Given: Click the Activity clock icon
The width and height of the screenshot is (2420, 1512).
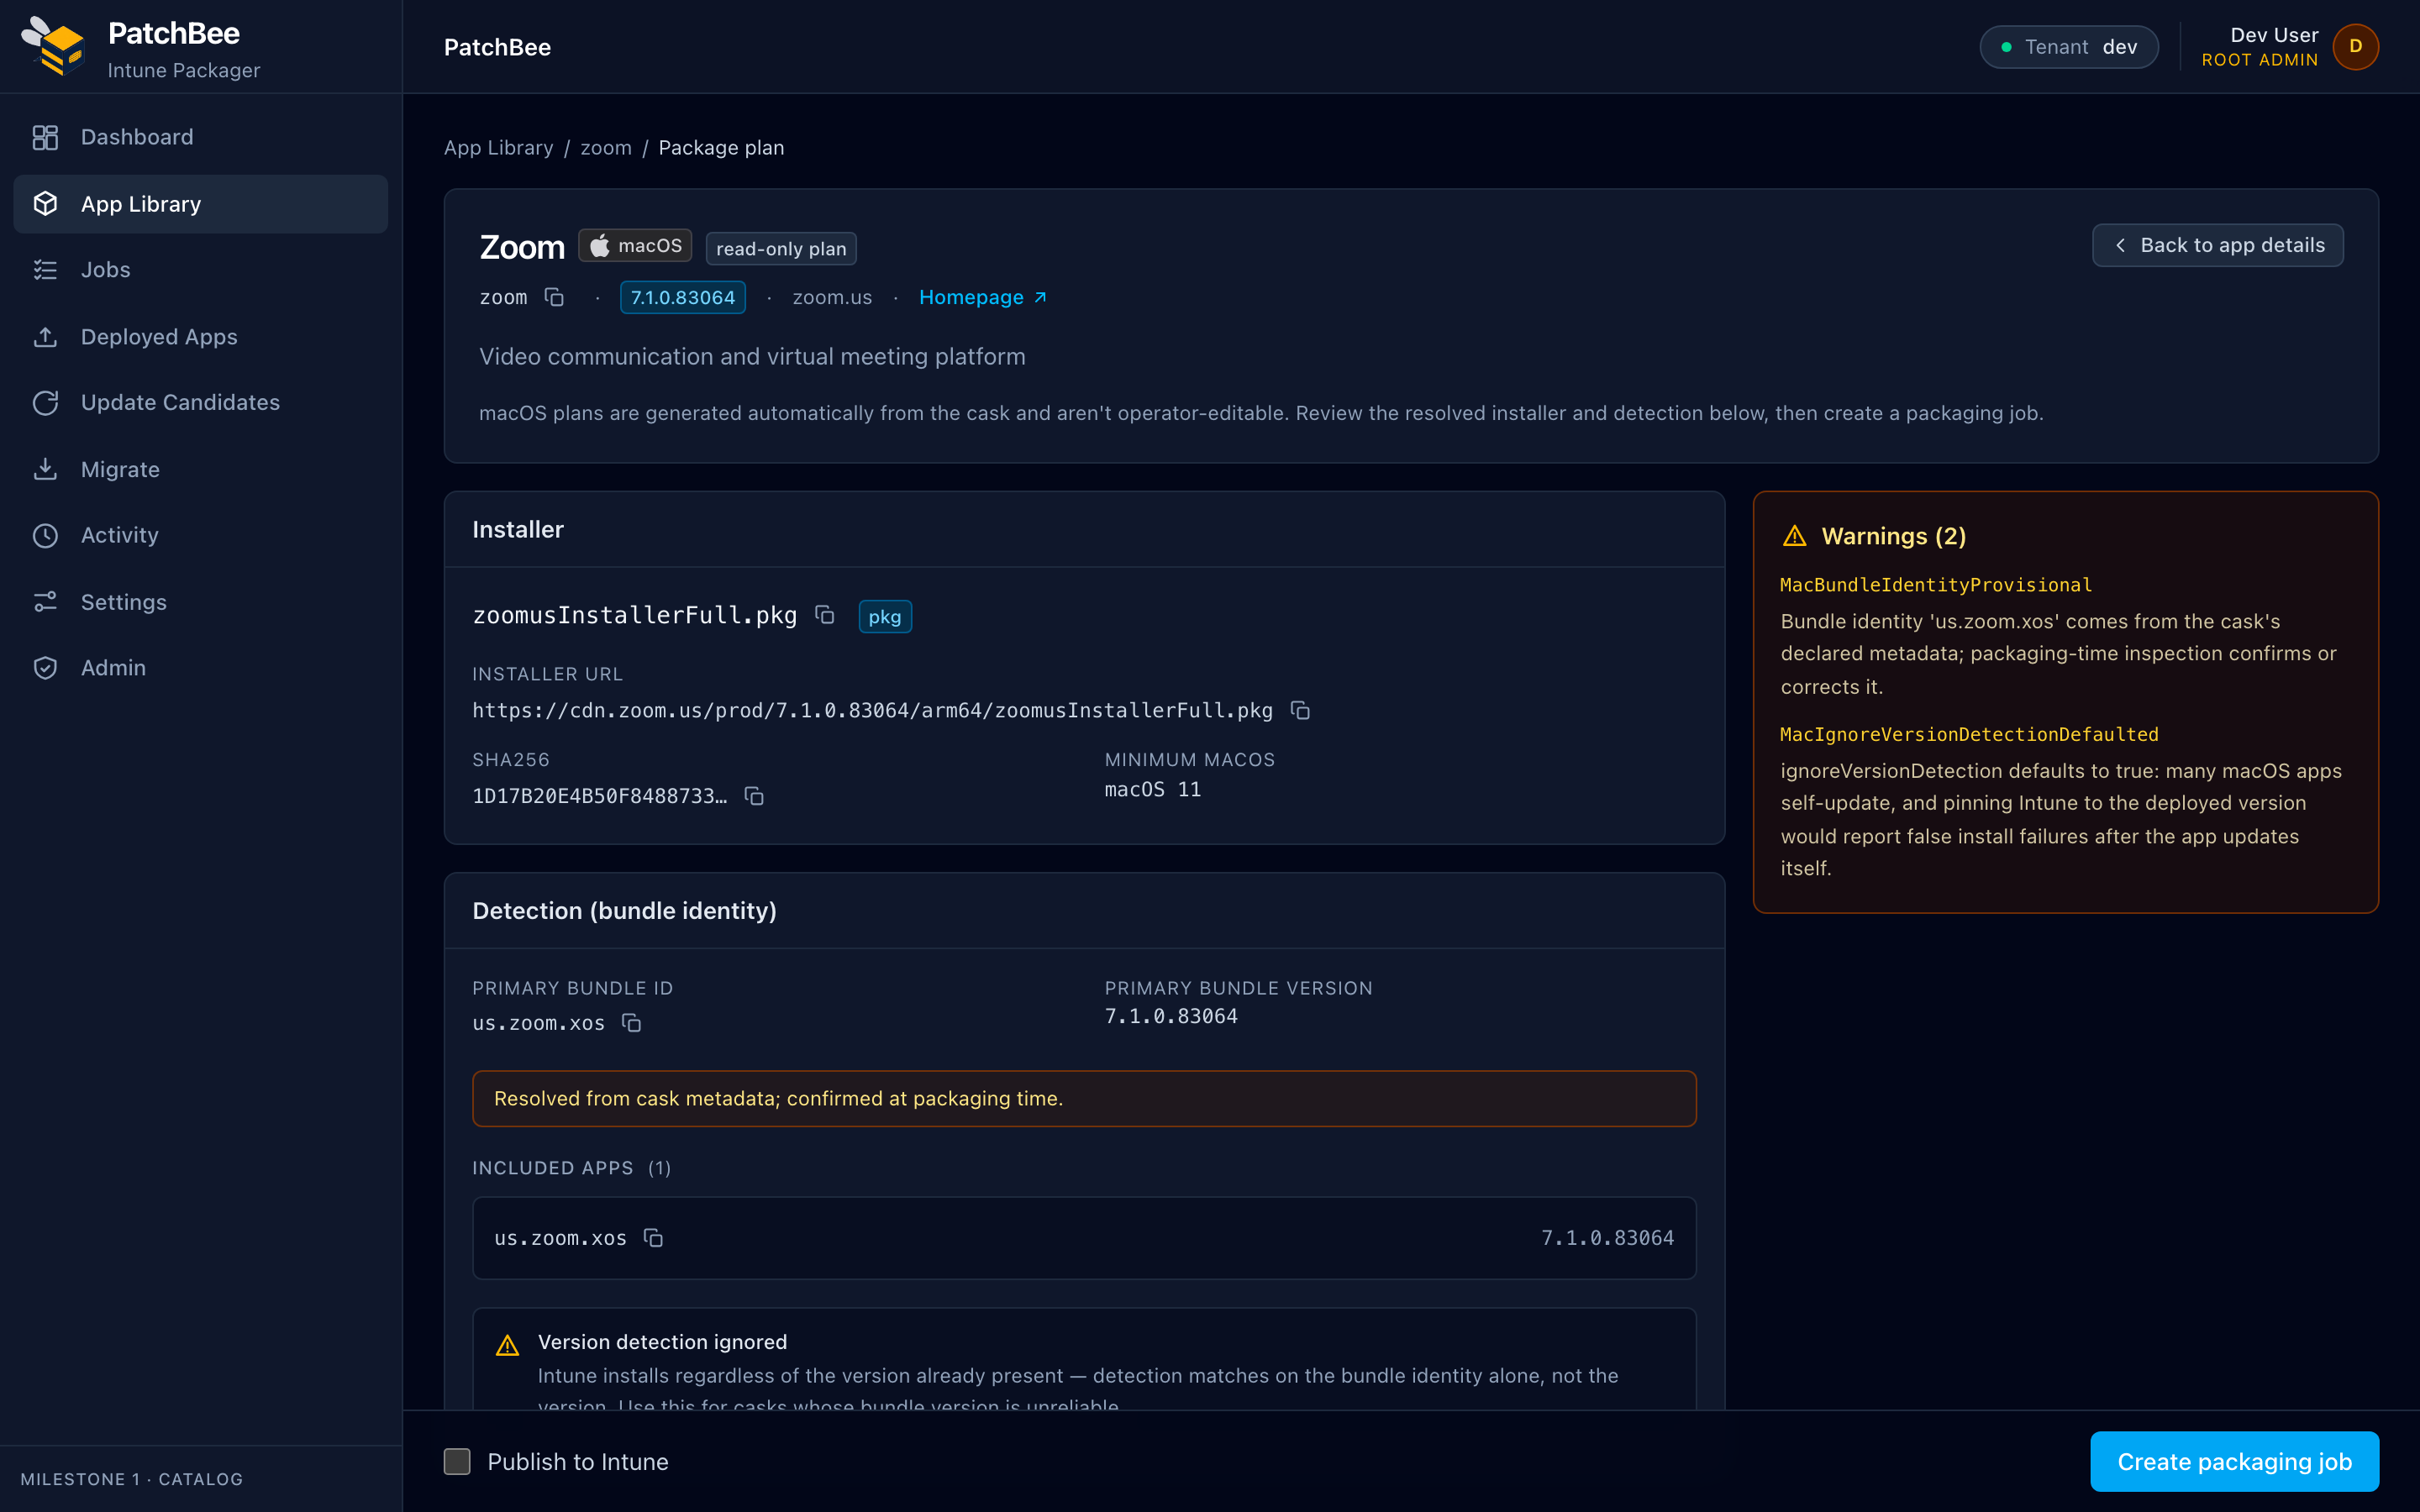Looking at the screenshot, I should tap(45, 535).
